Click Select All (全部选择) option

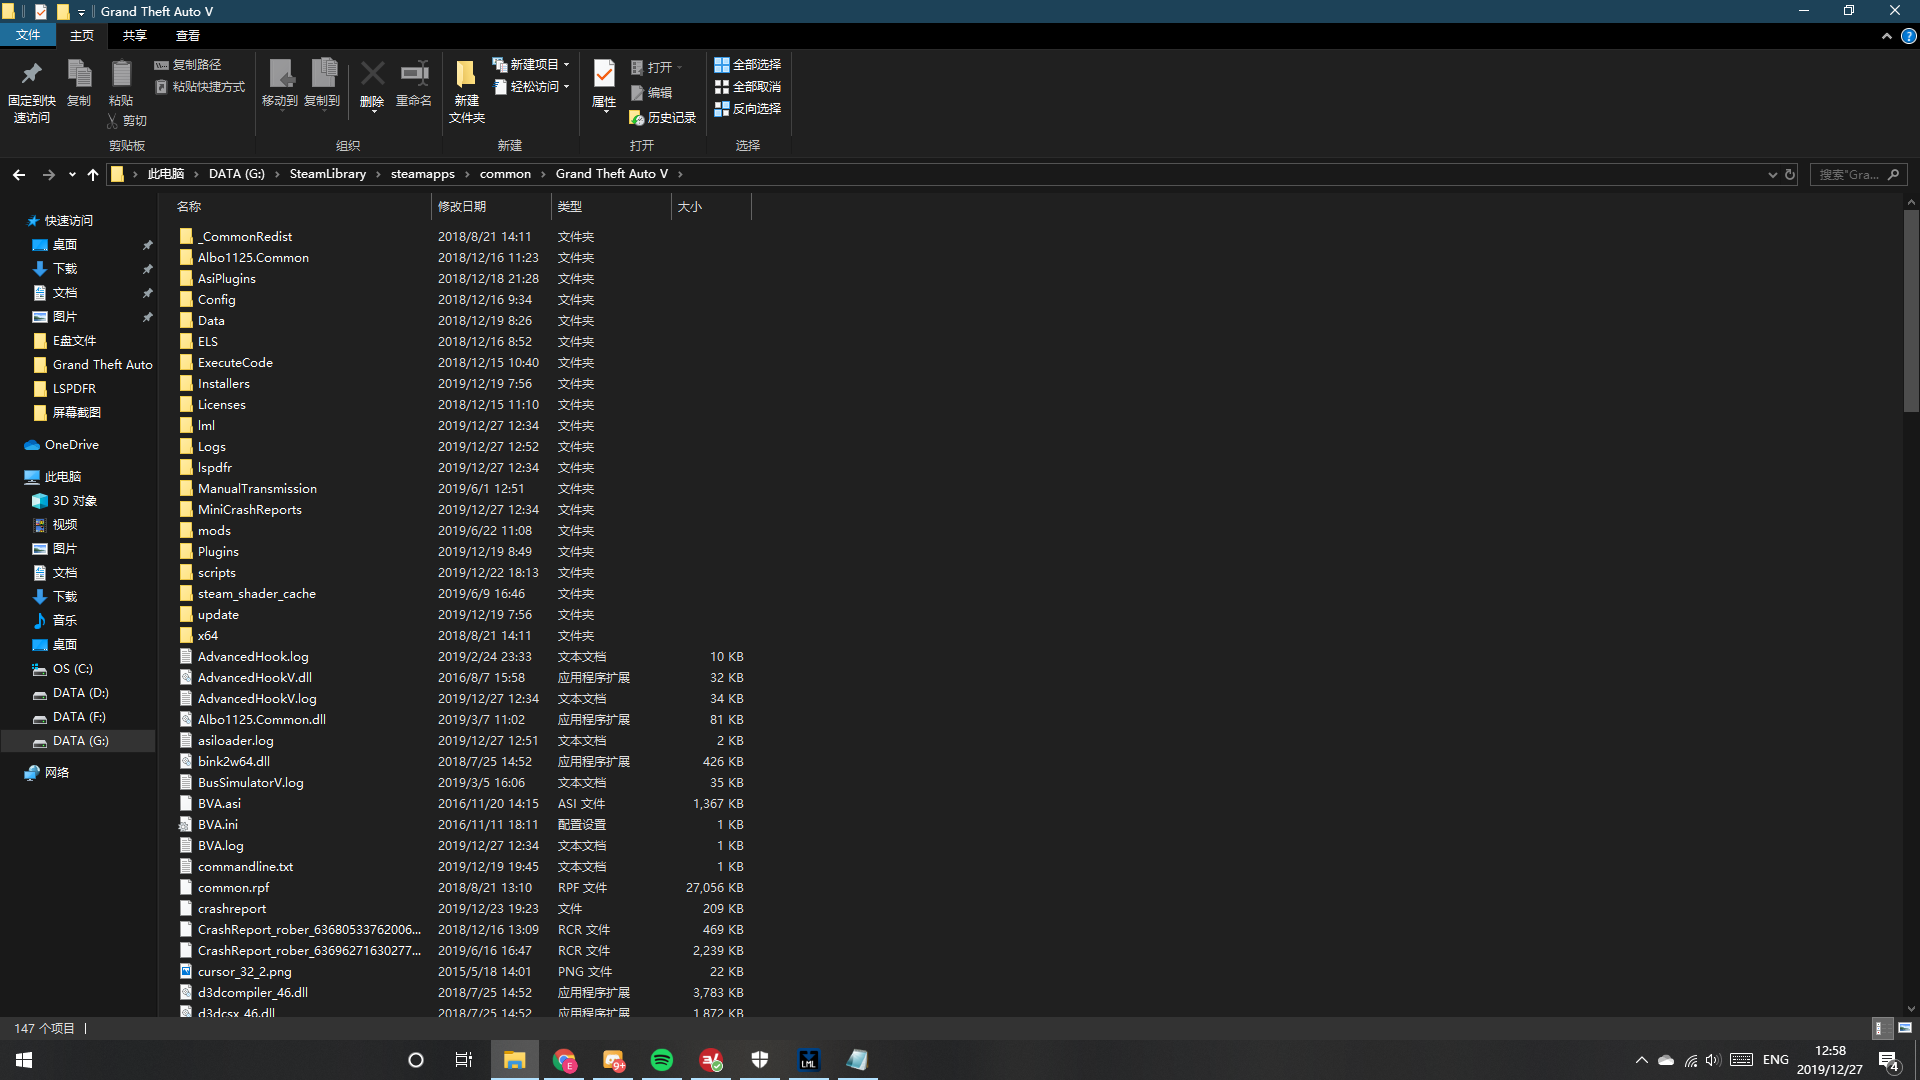(x=748, y=64)
